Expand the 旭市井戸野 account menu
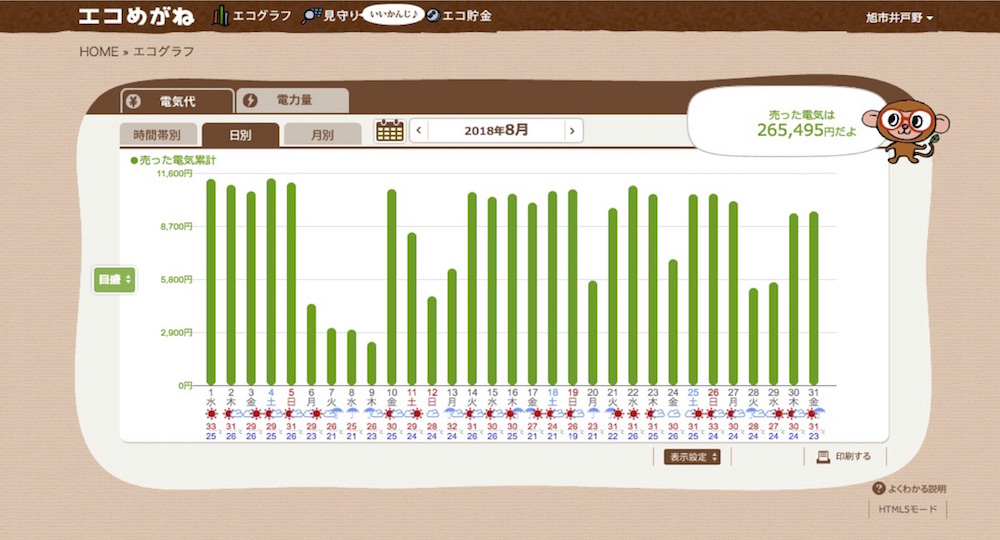The width and height of the screenshot is (1000, 540). click(x=899, y=18)
